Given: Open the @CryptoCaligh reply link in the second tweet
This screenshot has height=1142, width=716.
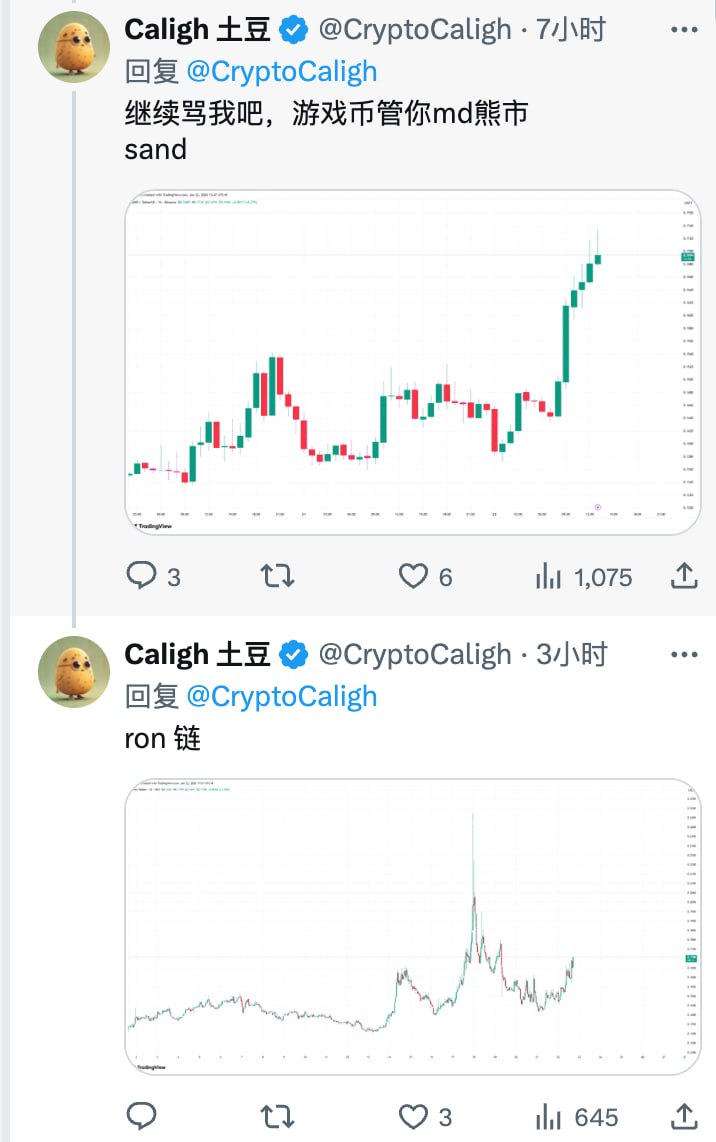Looking at the screenshot, I should 282,696.
